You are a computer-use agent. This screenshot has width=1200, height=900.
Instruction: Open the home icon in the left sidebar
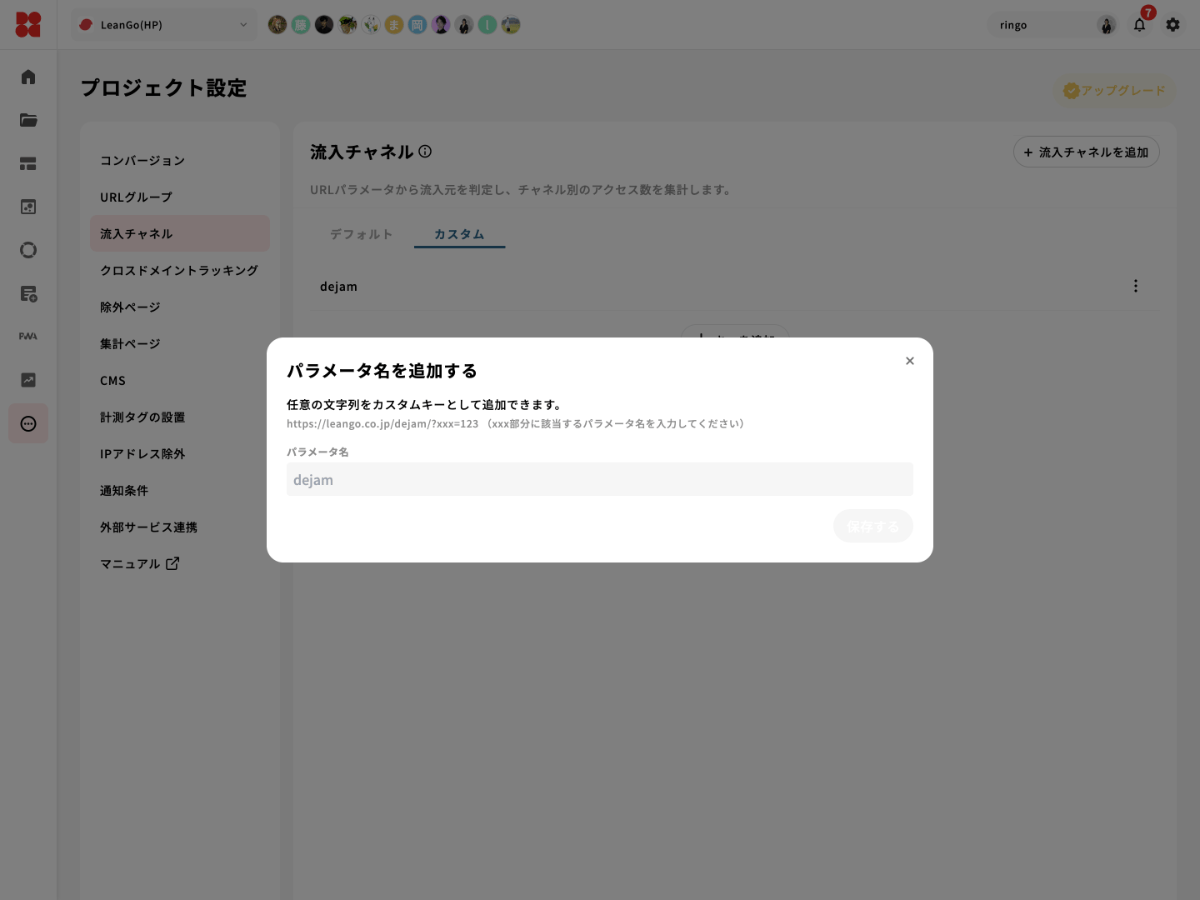(28, 77)
